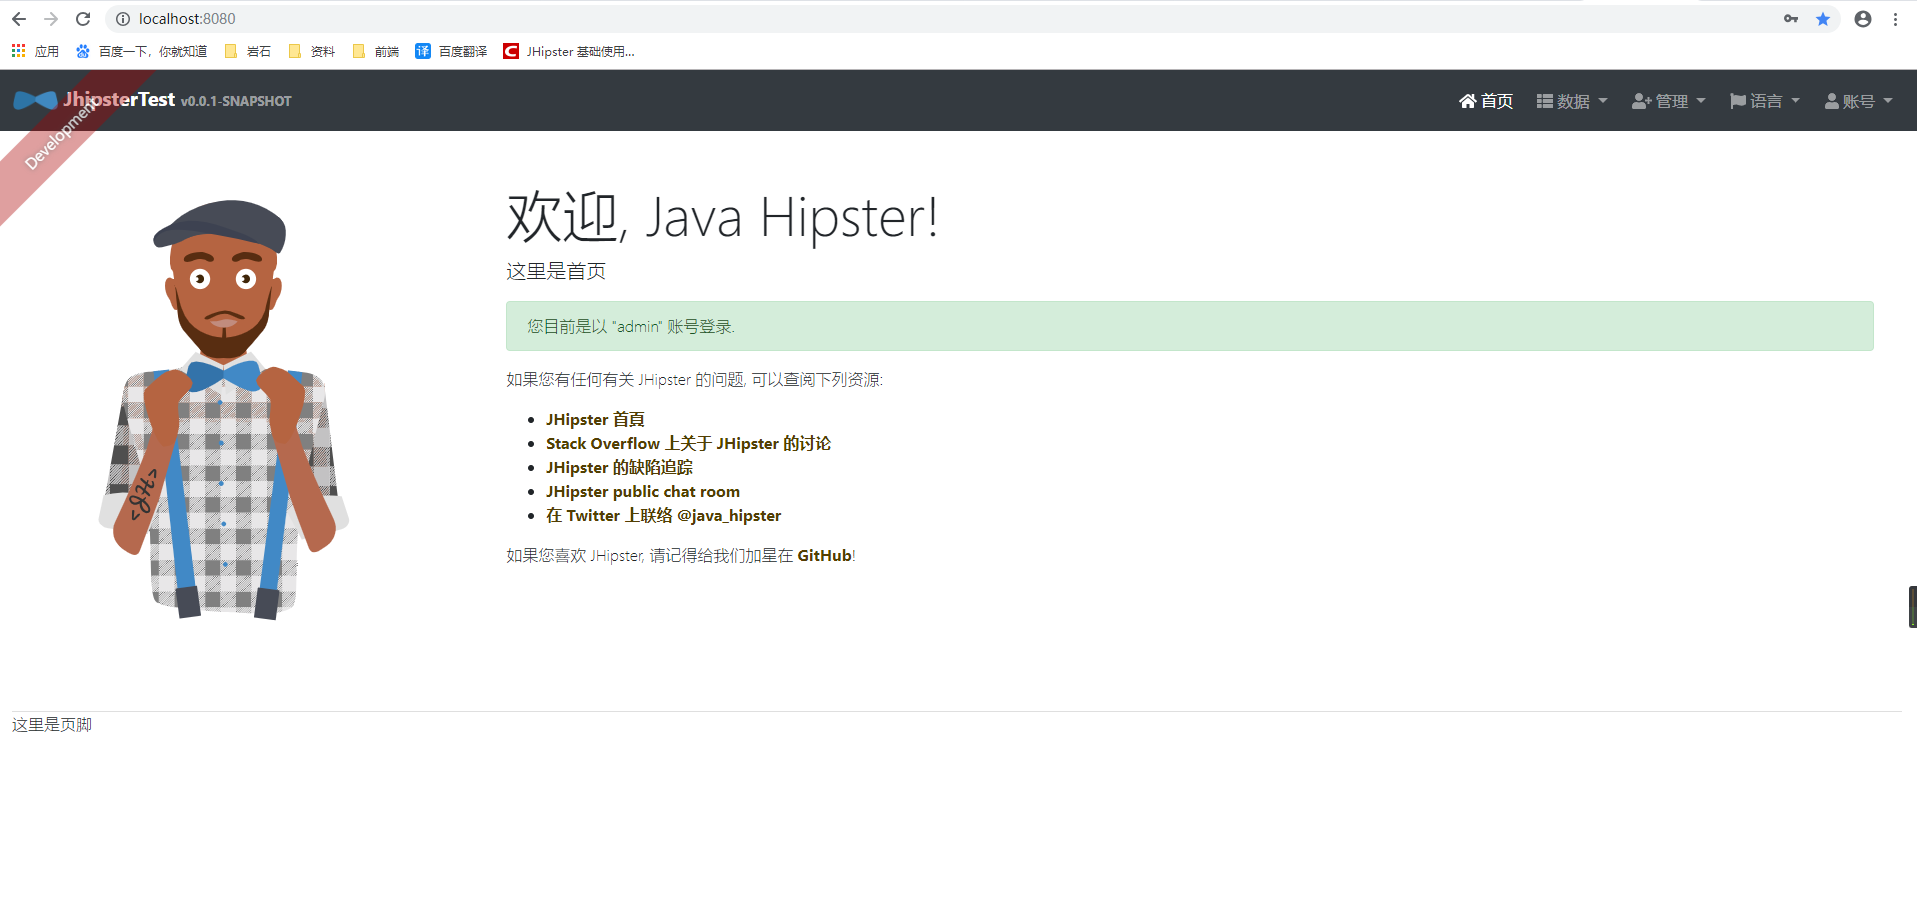Click the saved password key icon
The width and height of the screenshot is (1917, 902).
pyautogui.click(x=1791, y=19)
